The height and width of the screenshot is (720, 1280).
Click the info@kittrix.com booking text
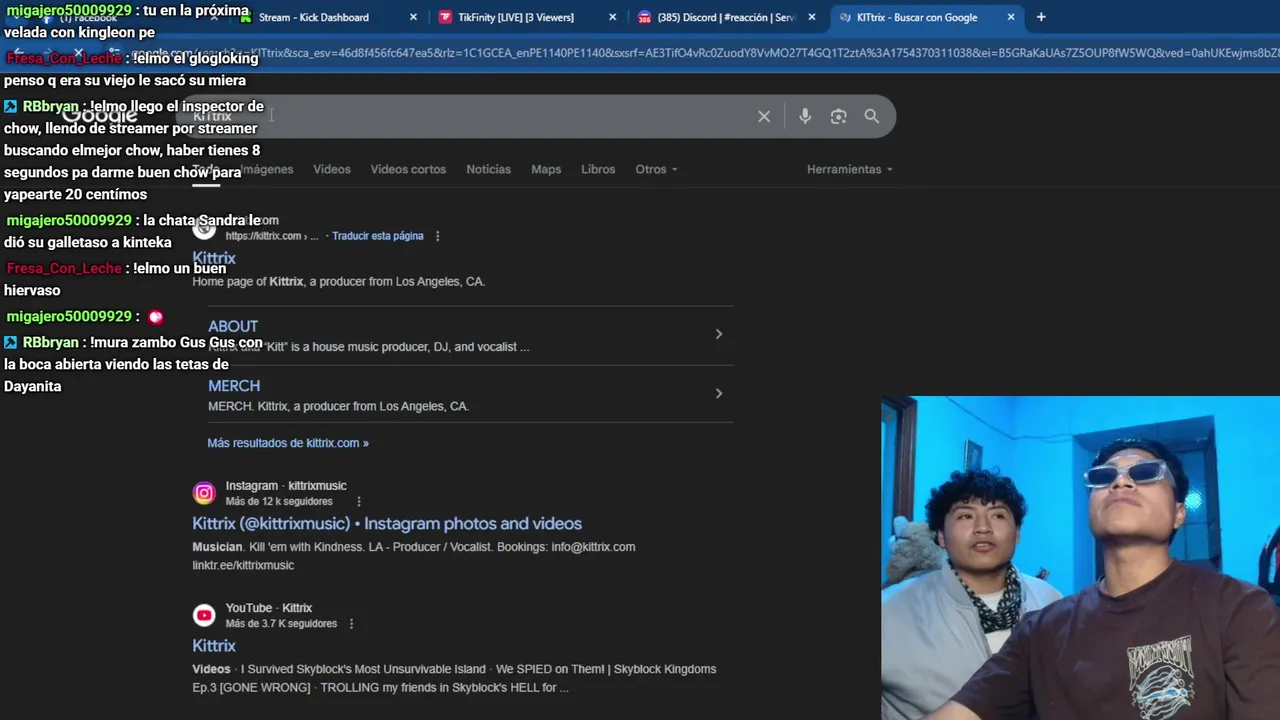pyautogui.click(x=593, y=547)
